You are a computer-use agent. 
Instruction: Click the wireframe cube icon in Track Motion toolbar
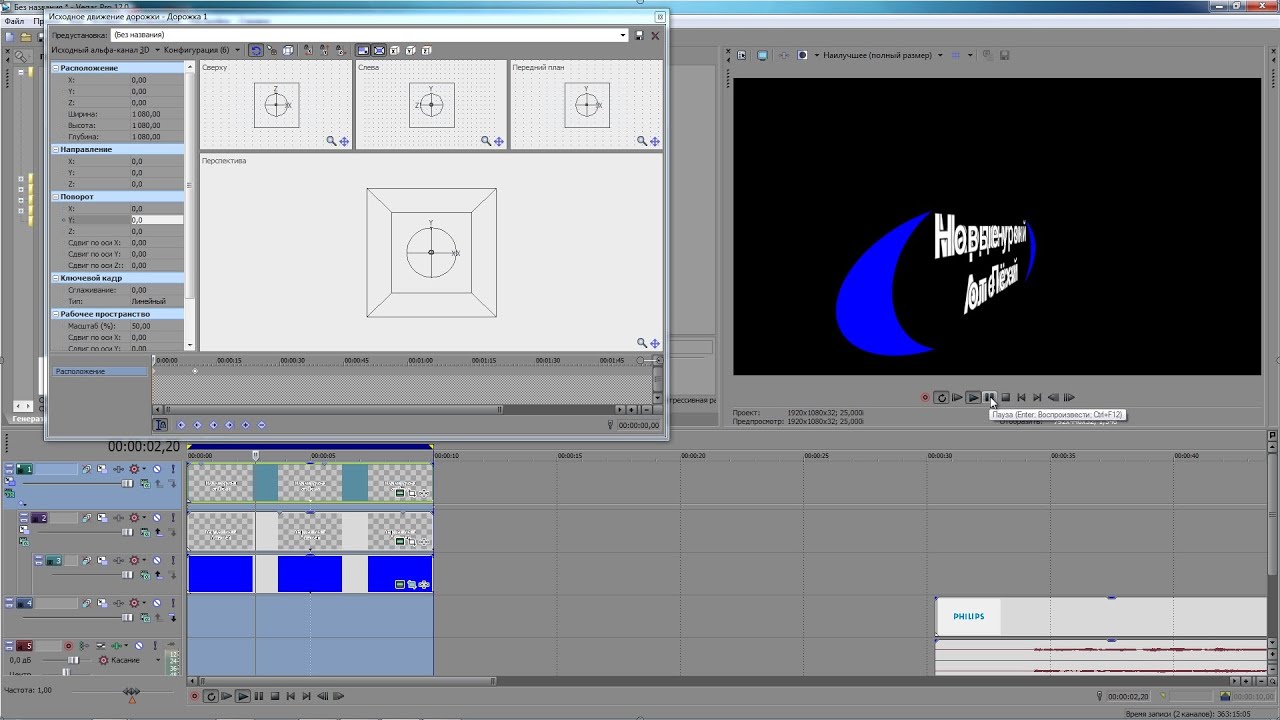point(288,50)
